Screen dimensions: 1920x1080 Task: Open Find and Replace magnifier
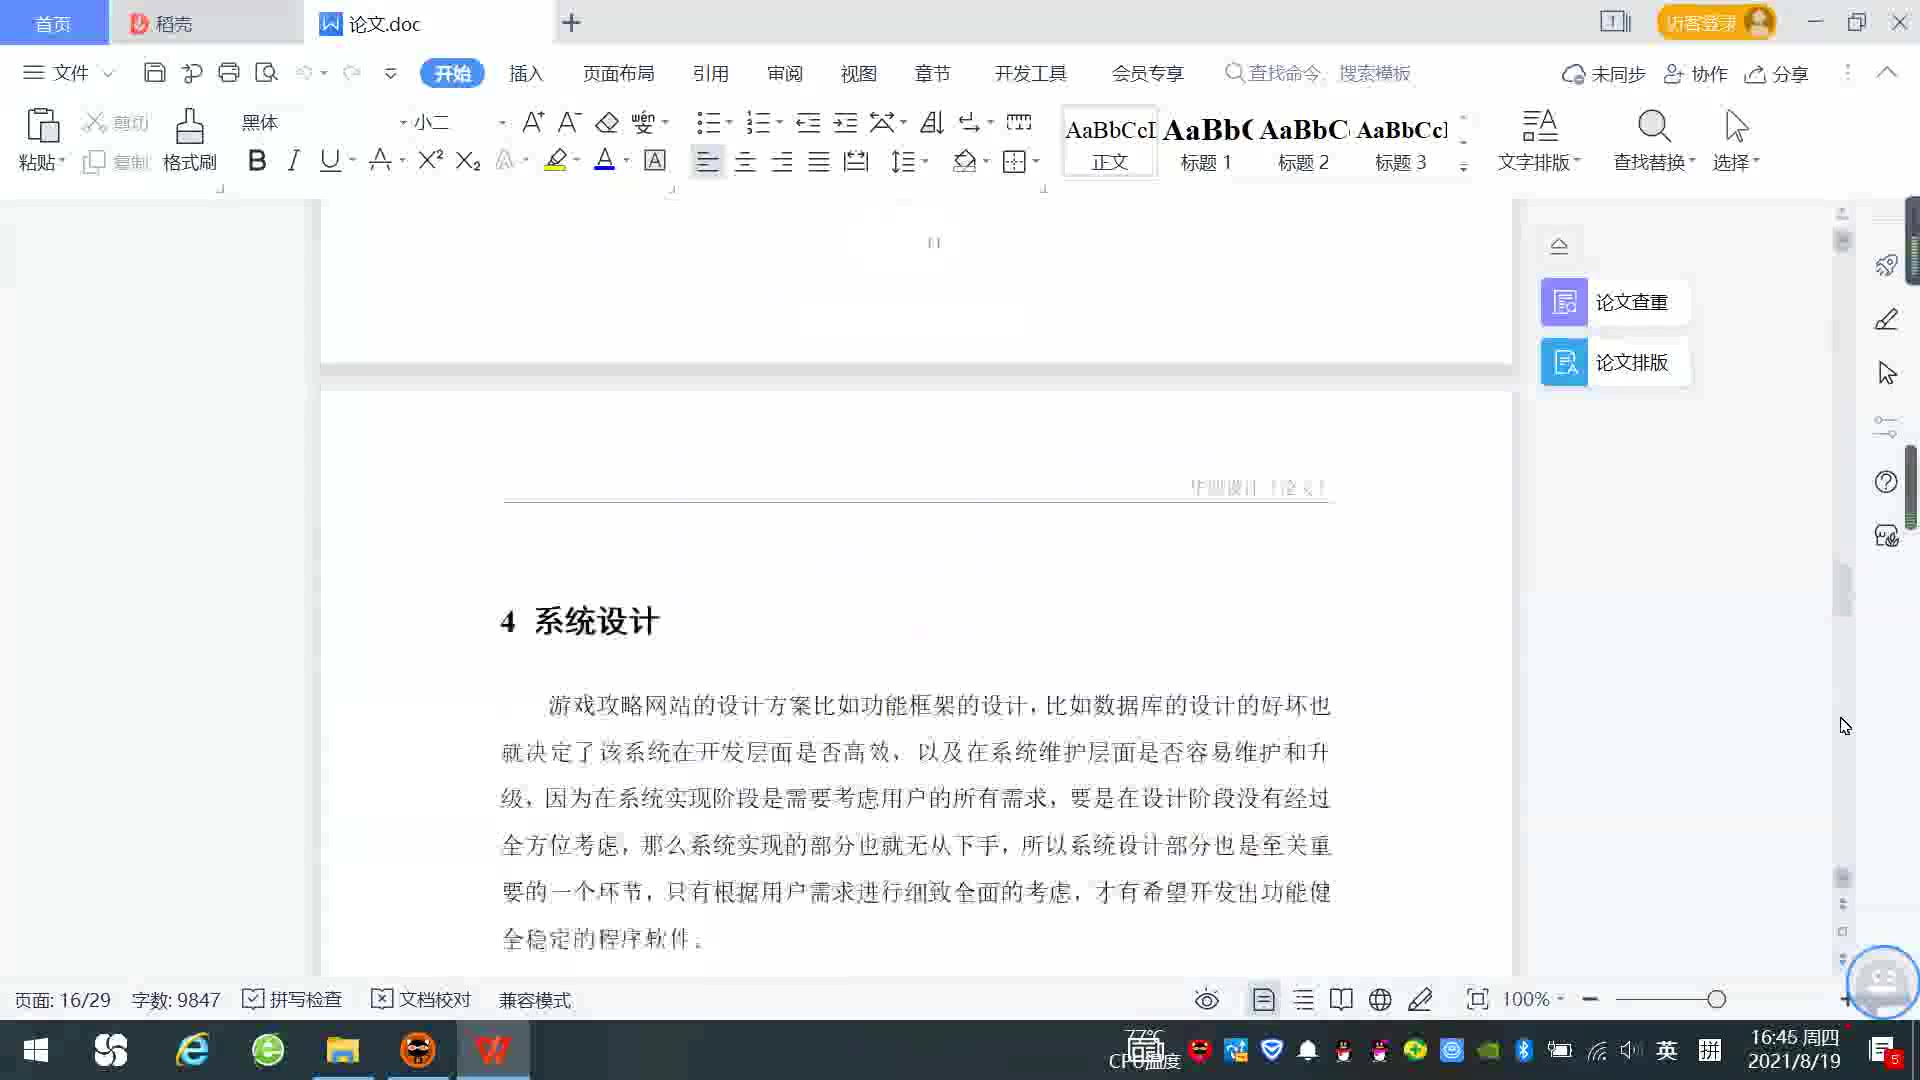coord(1654,127)
